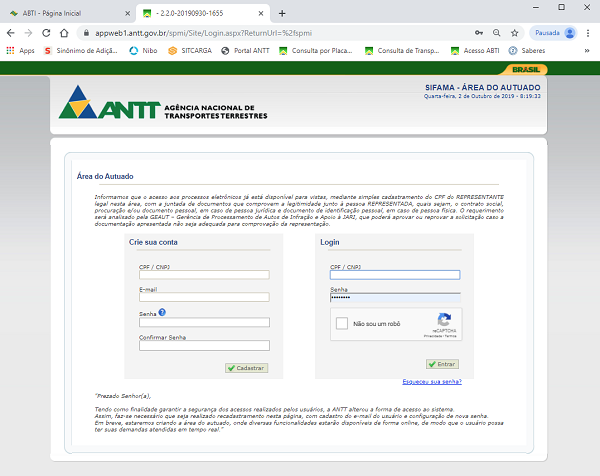
Task: Click the Login CPF / CNPJ field
Action: (x=394, y=275)
